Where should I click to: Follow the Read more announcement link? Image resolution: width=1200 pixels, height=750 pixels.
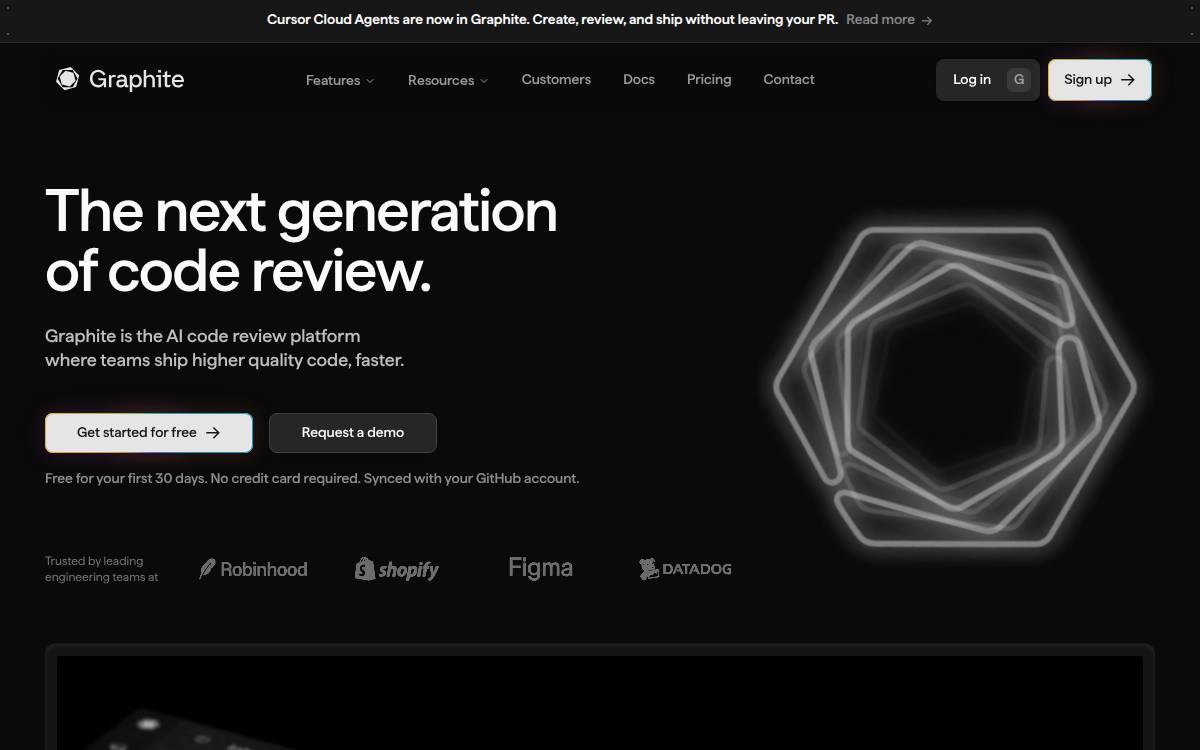click(889, 20)
